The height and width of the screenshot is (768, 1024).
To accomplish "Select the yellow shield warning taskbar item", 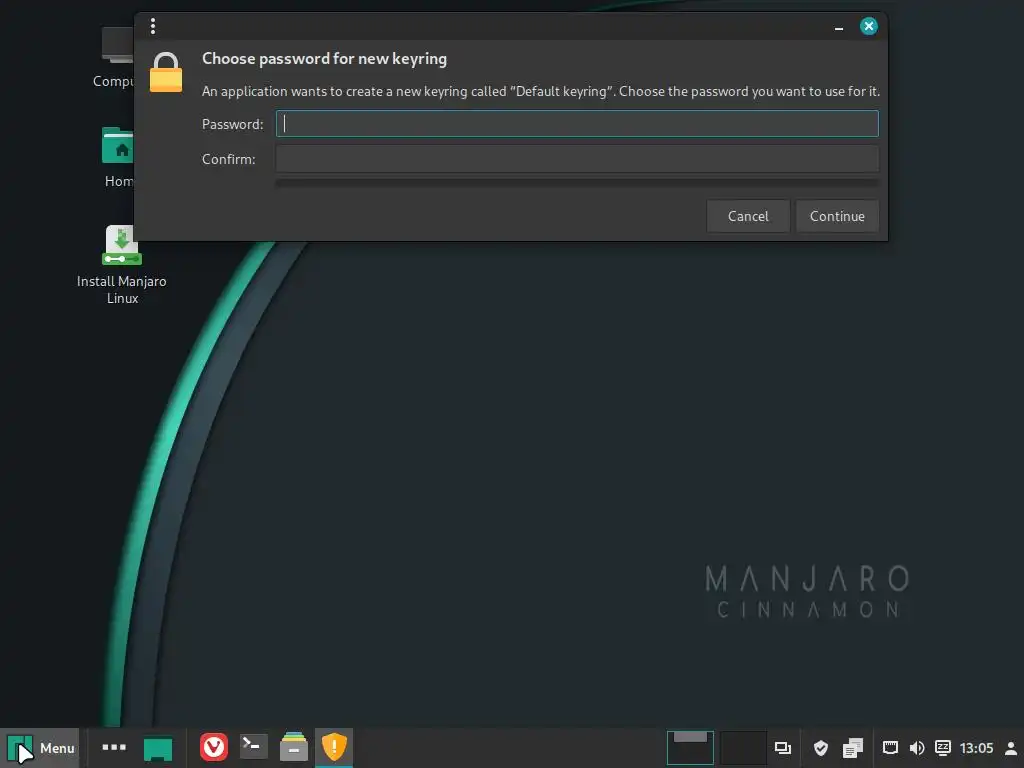I will (x=334, y=747).
